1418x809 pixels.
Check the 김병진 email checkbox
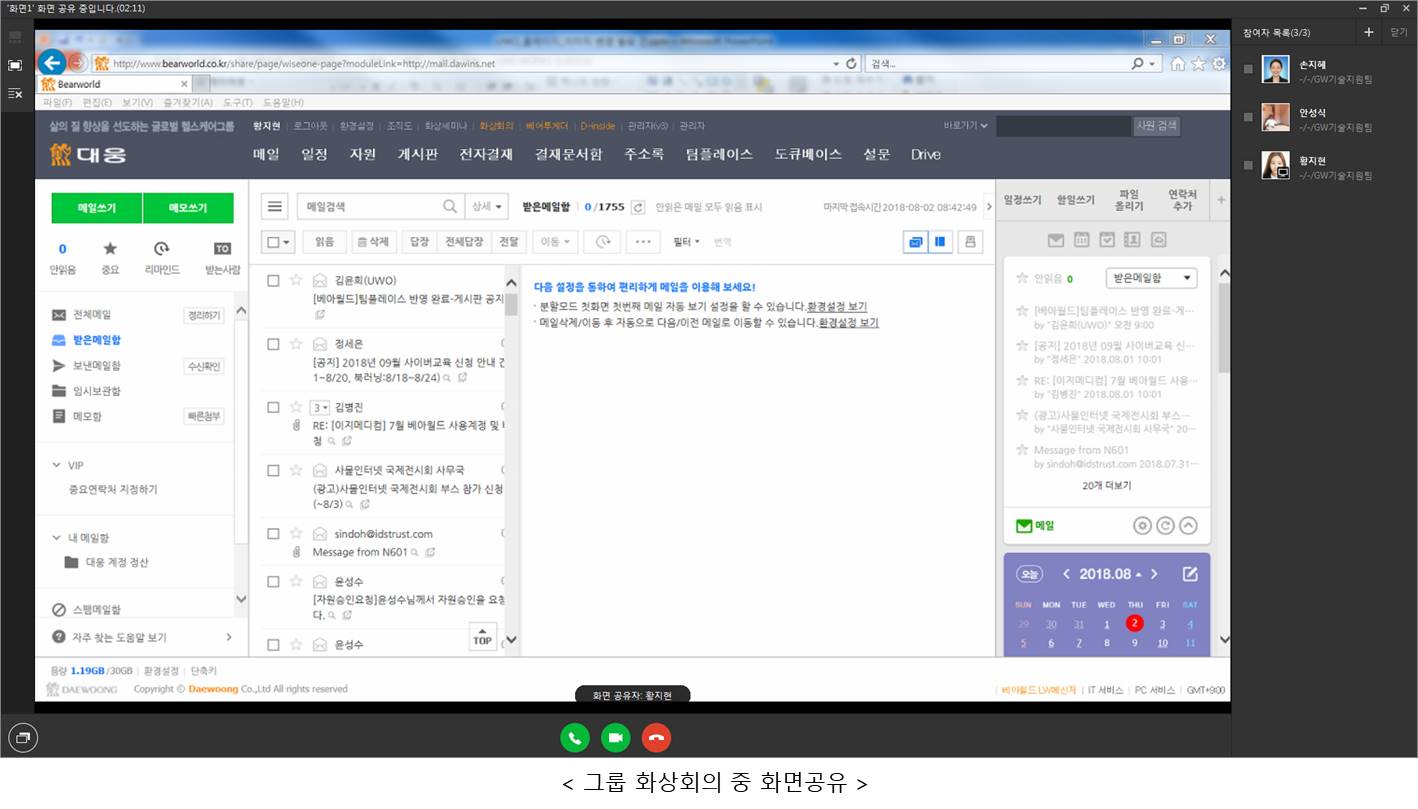(x=273, y=407)
